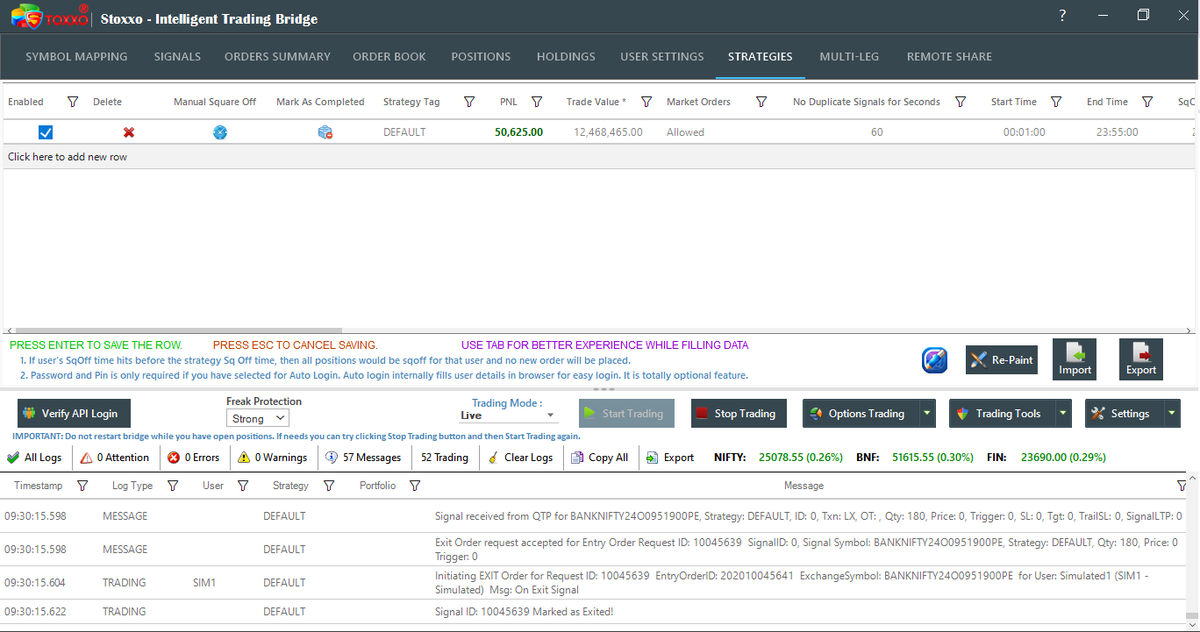1200x632 pixels.
Task: Click Export button in logs toolbar
Action: pyautogui.click(x=669, y=457)
